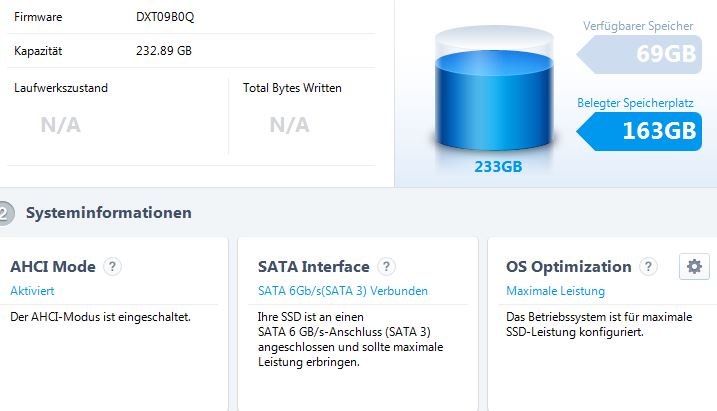Click the section number 2 badge
The image size is (717, 411).
pos(5,213)
